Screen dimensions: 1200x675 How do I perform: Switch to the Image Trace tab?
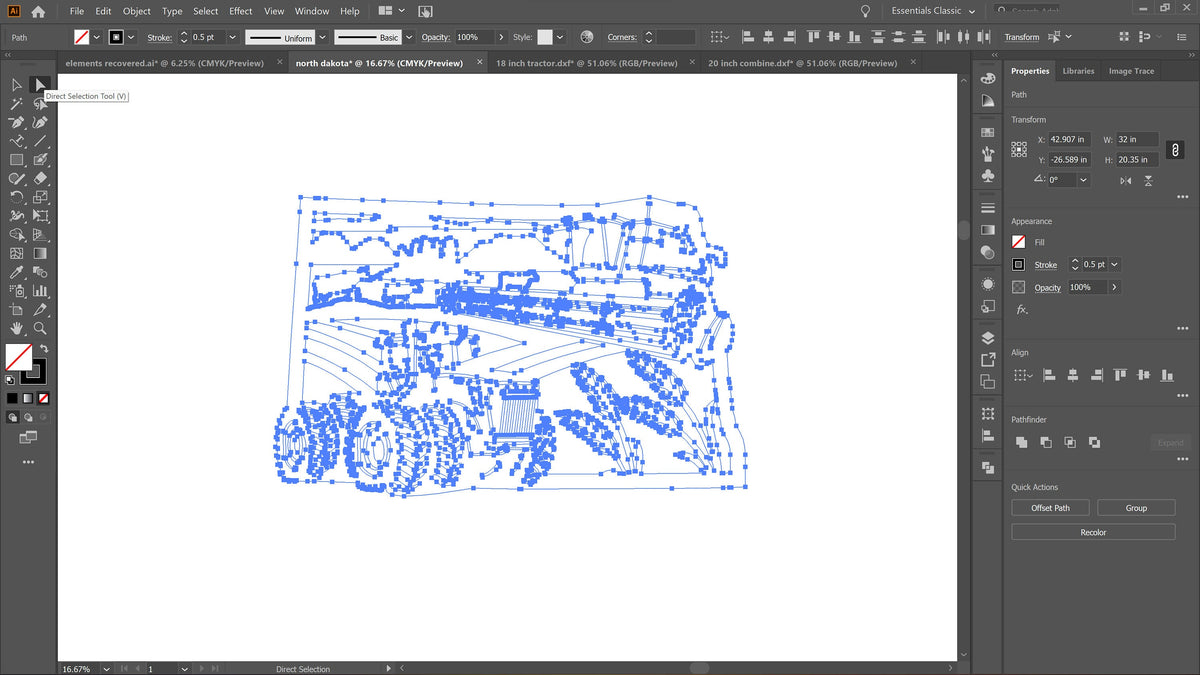click(x=1131, y=71)
